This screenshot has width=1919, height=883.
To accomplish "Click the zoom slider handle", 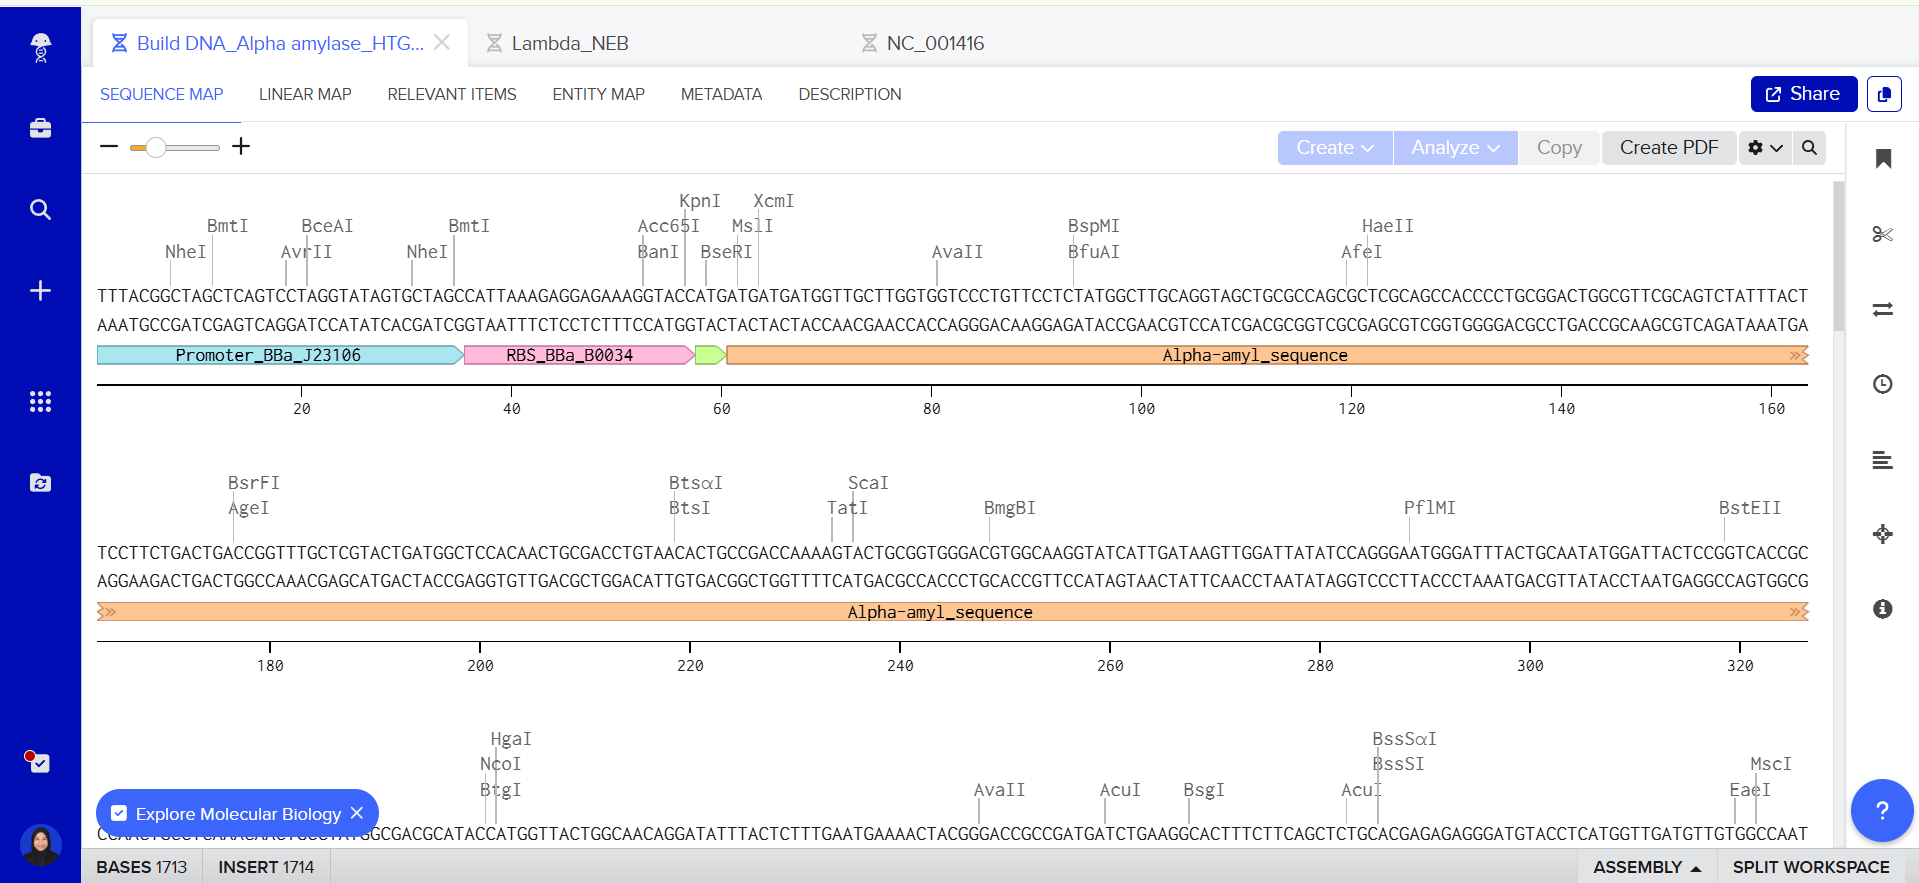I will point(155,148).
